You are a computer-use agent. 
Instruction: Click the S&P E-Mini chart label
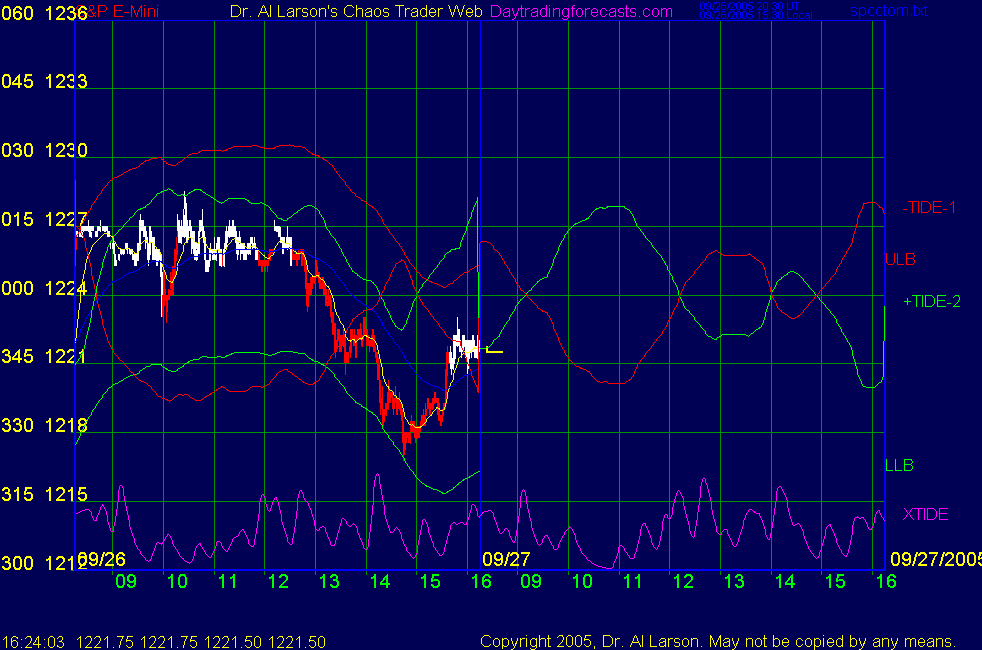(x=118, y=12)
